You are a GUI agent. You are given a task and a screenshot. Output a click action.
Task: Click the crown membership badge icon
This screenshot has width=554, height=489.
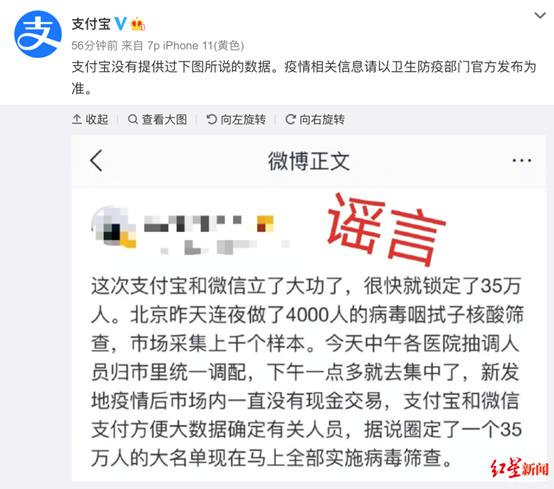point(138,24)
